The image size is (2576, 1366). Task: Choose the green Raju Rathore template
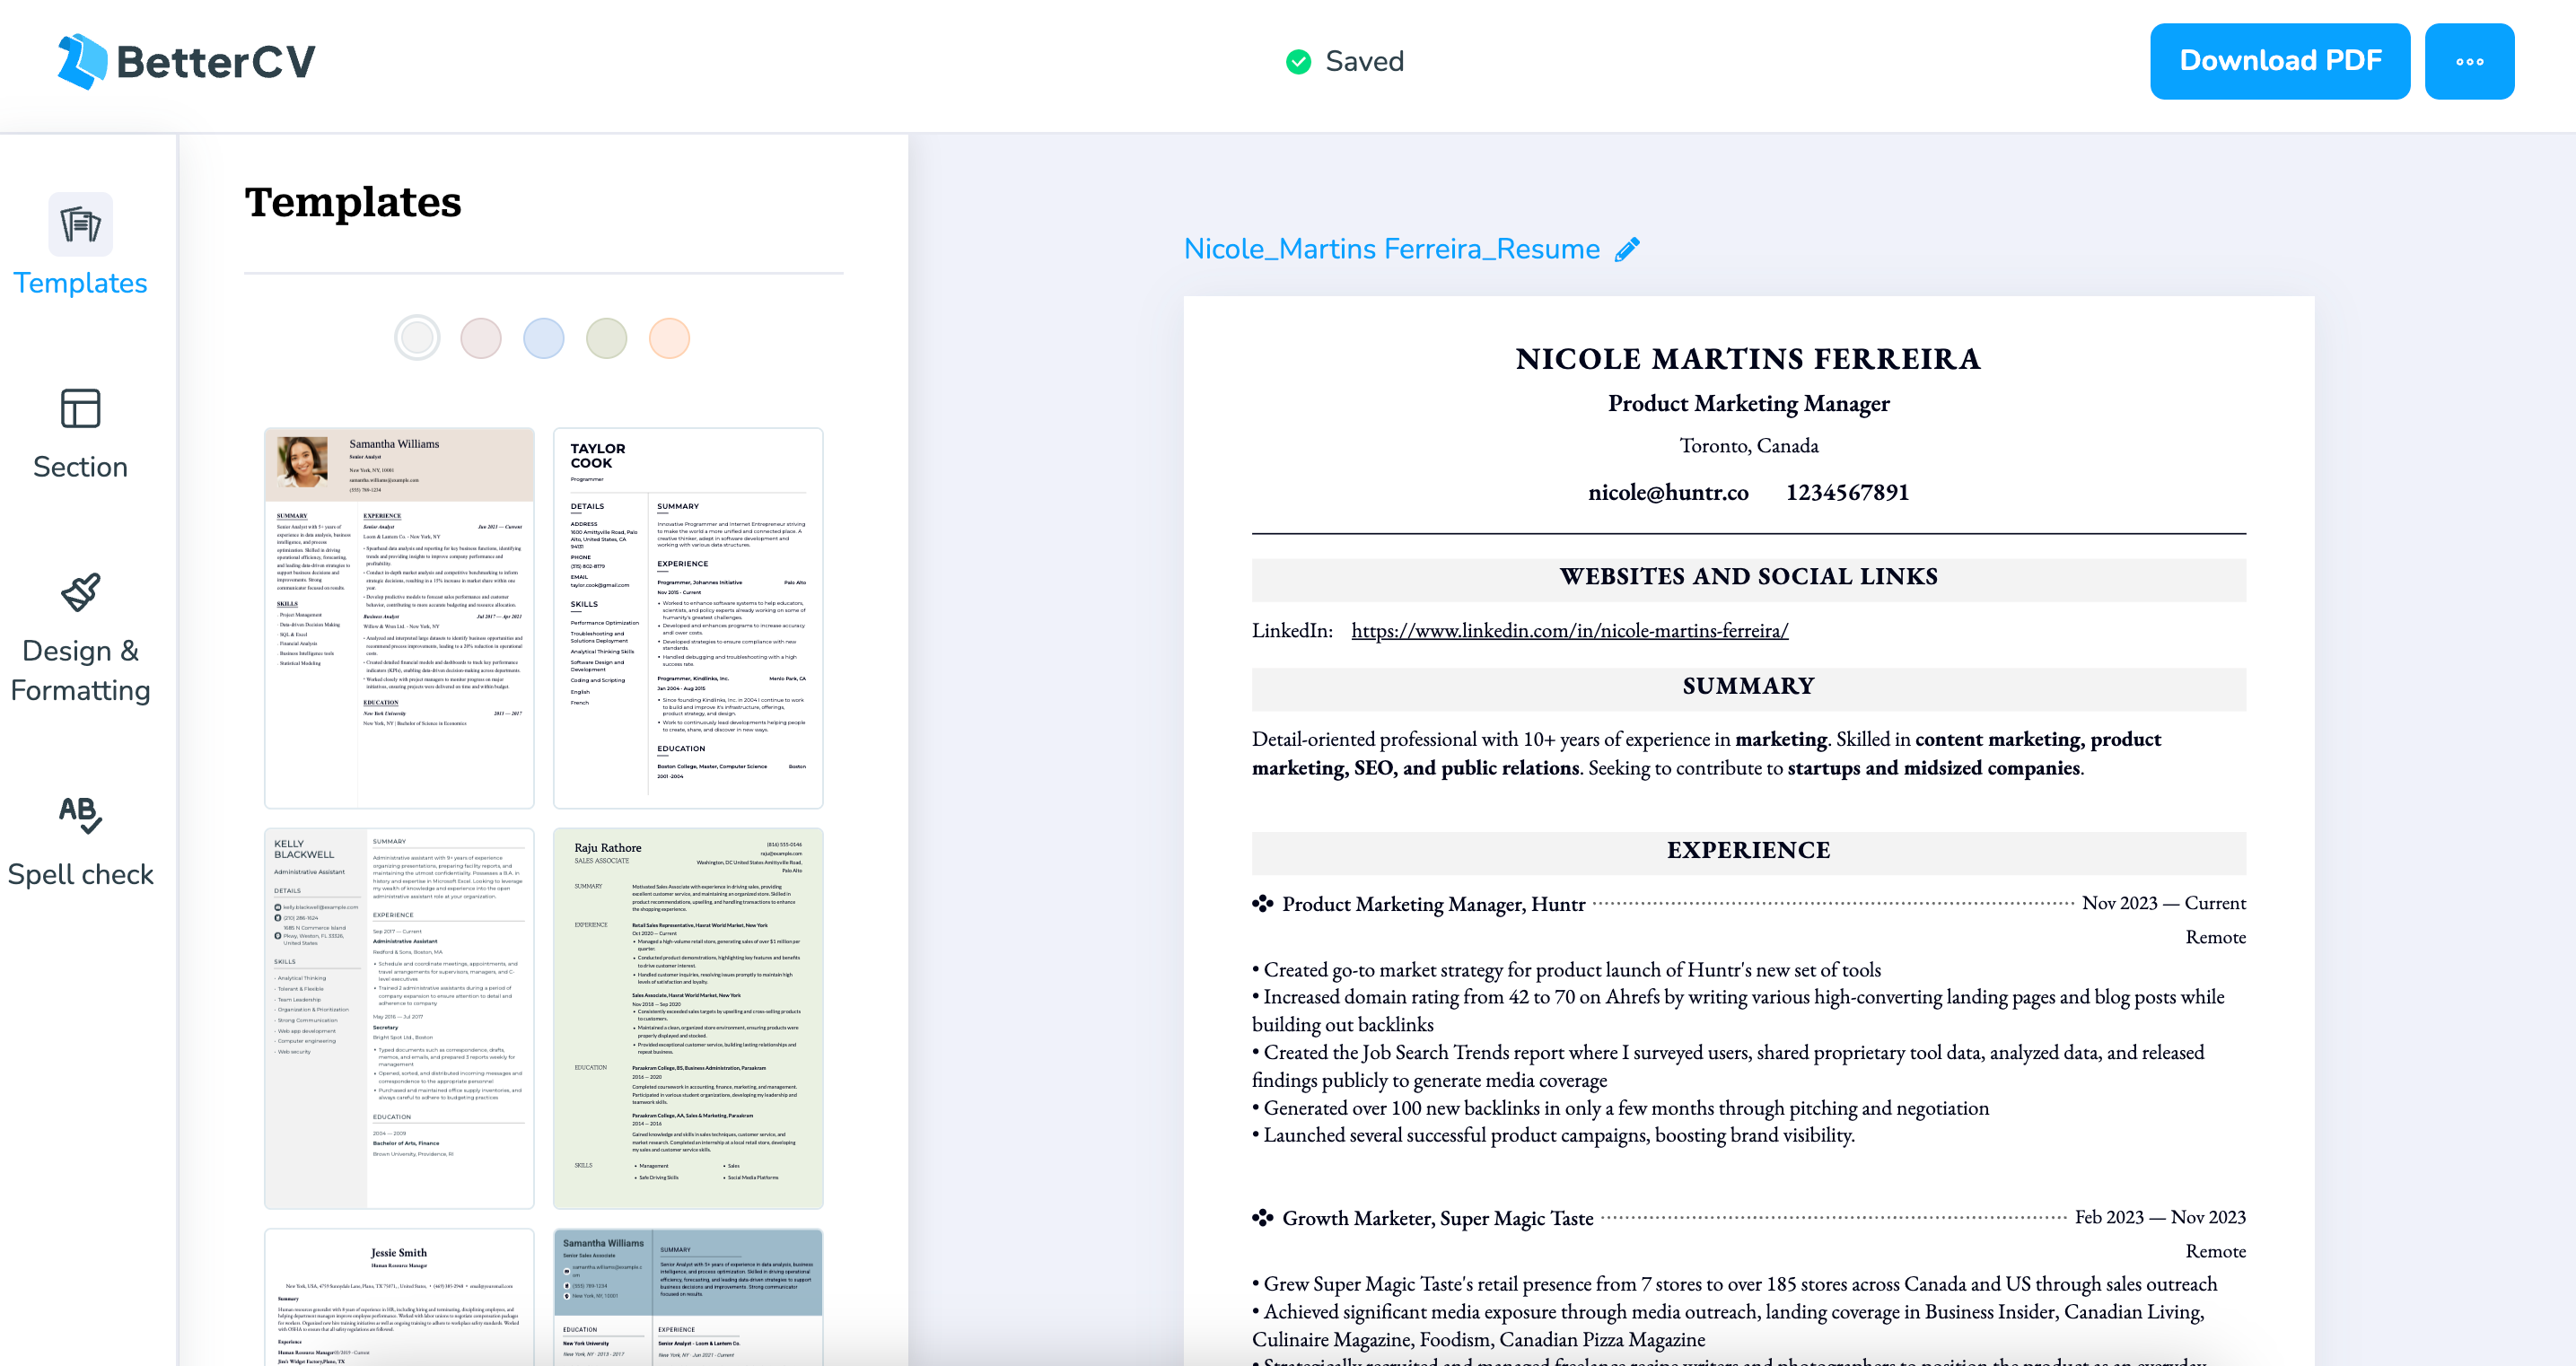(x=688, y=1018)
